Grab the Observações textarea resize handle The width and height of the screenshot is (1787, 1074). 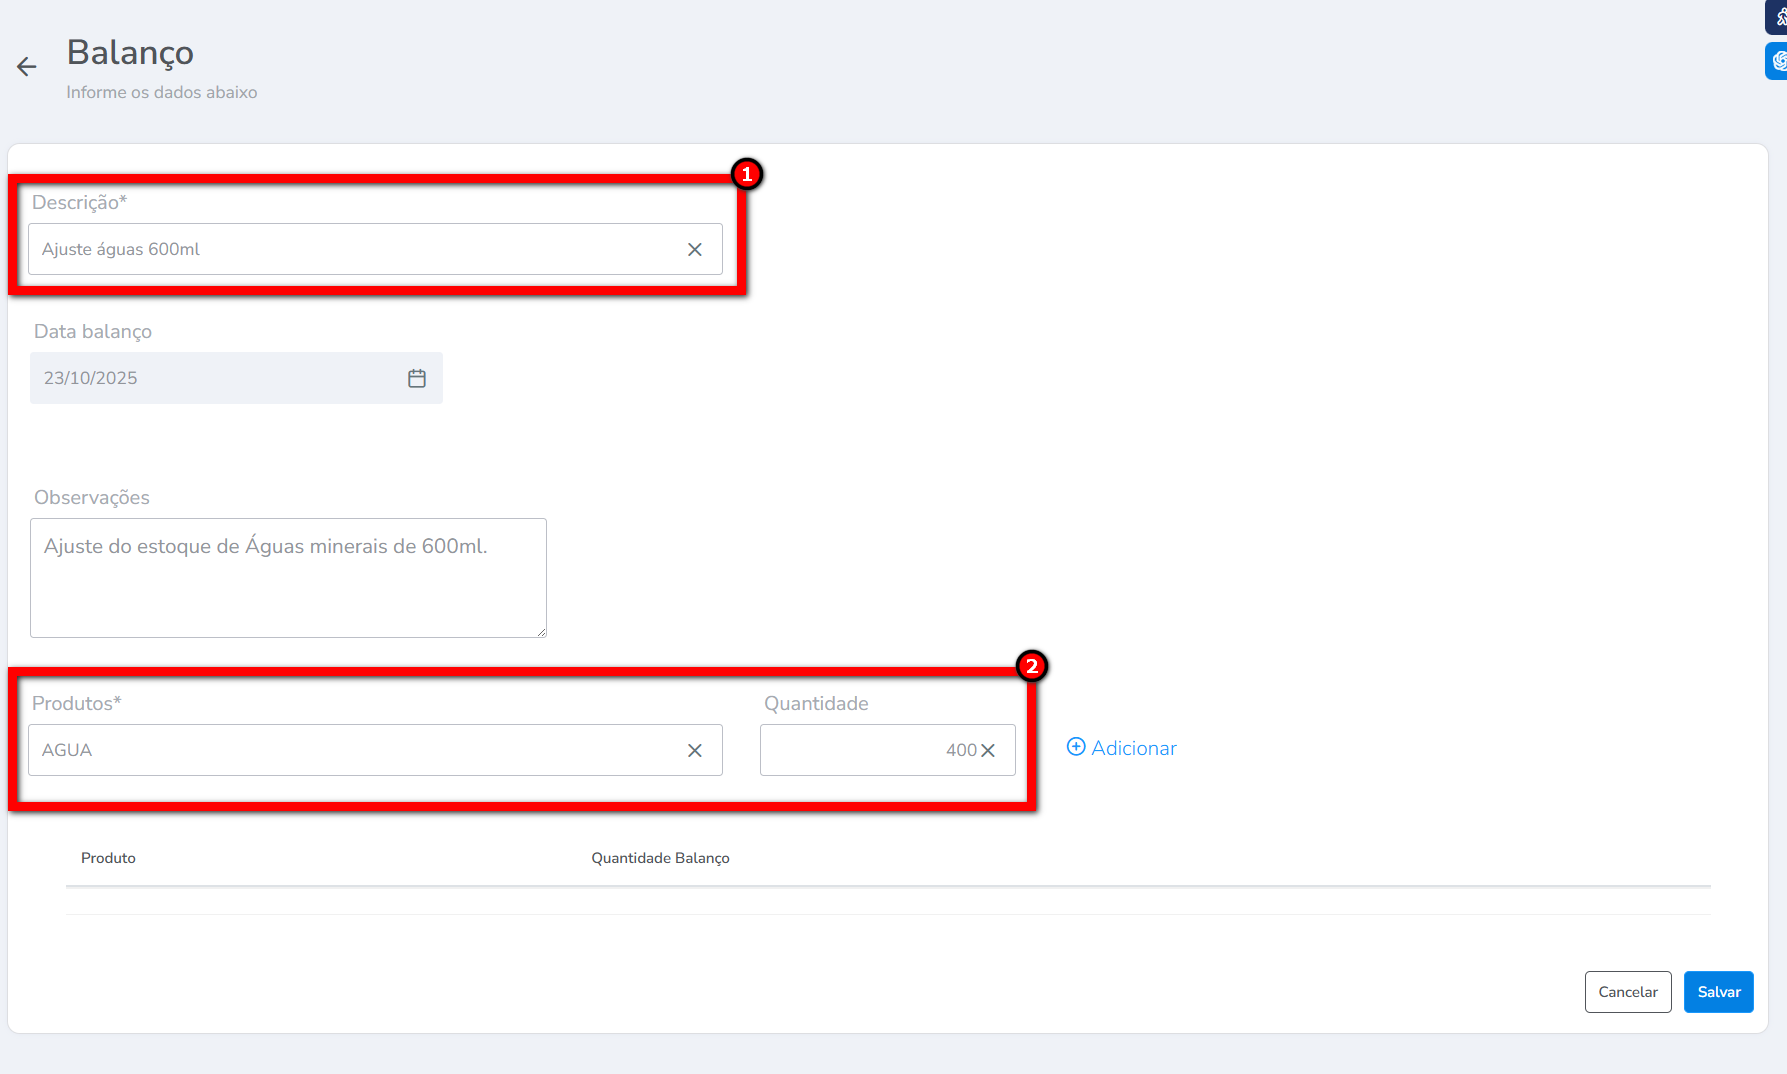pyautogui.click(x=541, y=632)
